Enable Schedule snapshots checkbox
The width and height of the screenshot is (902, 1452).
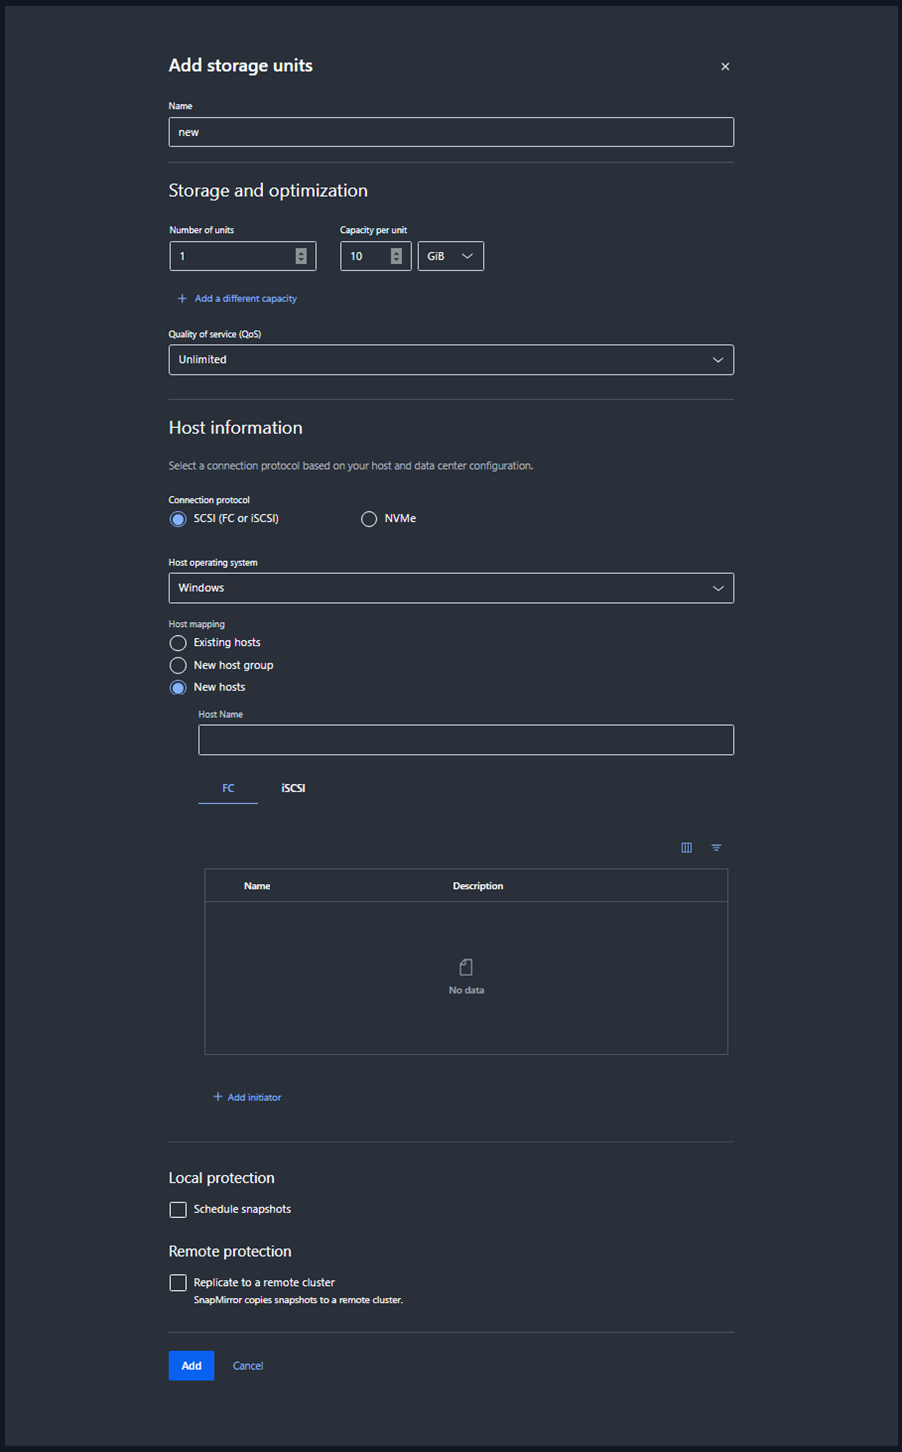(x=178, y=1210)
